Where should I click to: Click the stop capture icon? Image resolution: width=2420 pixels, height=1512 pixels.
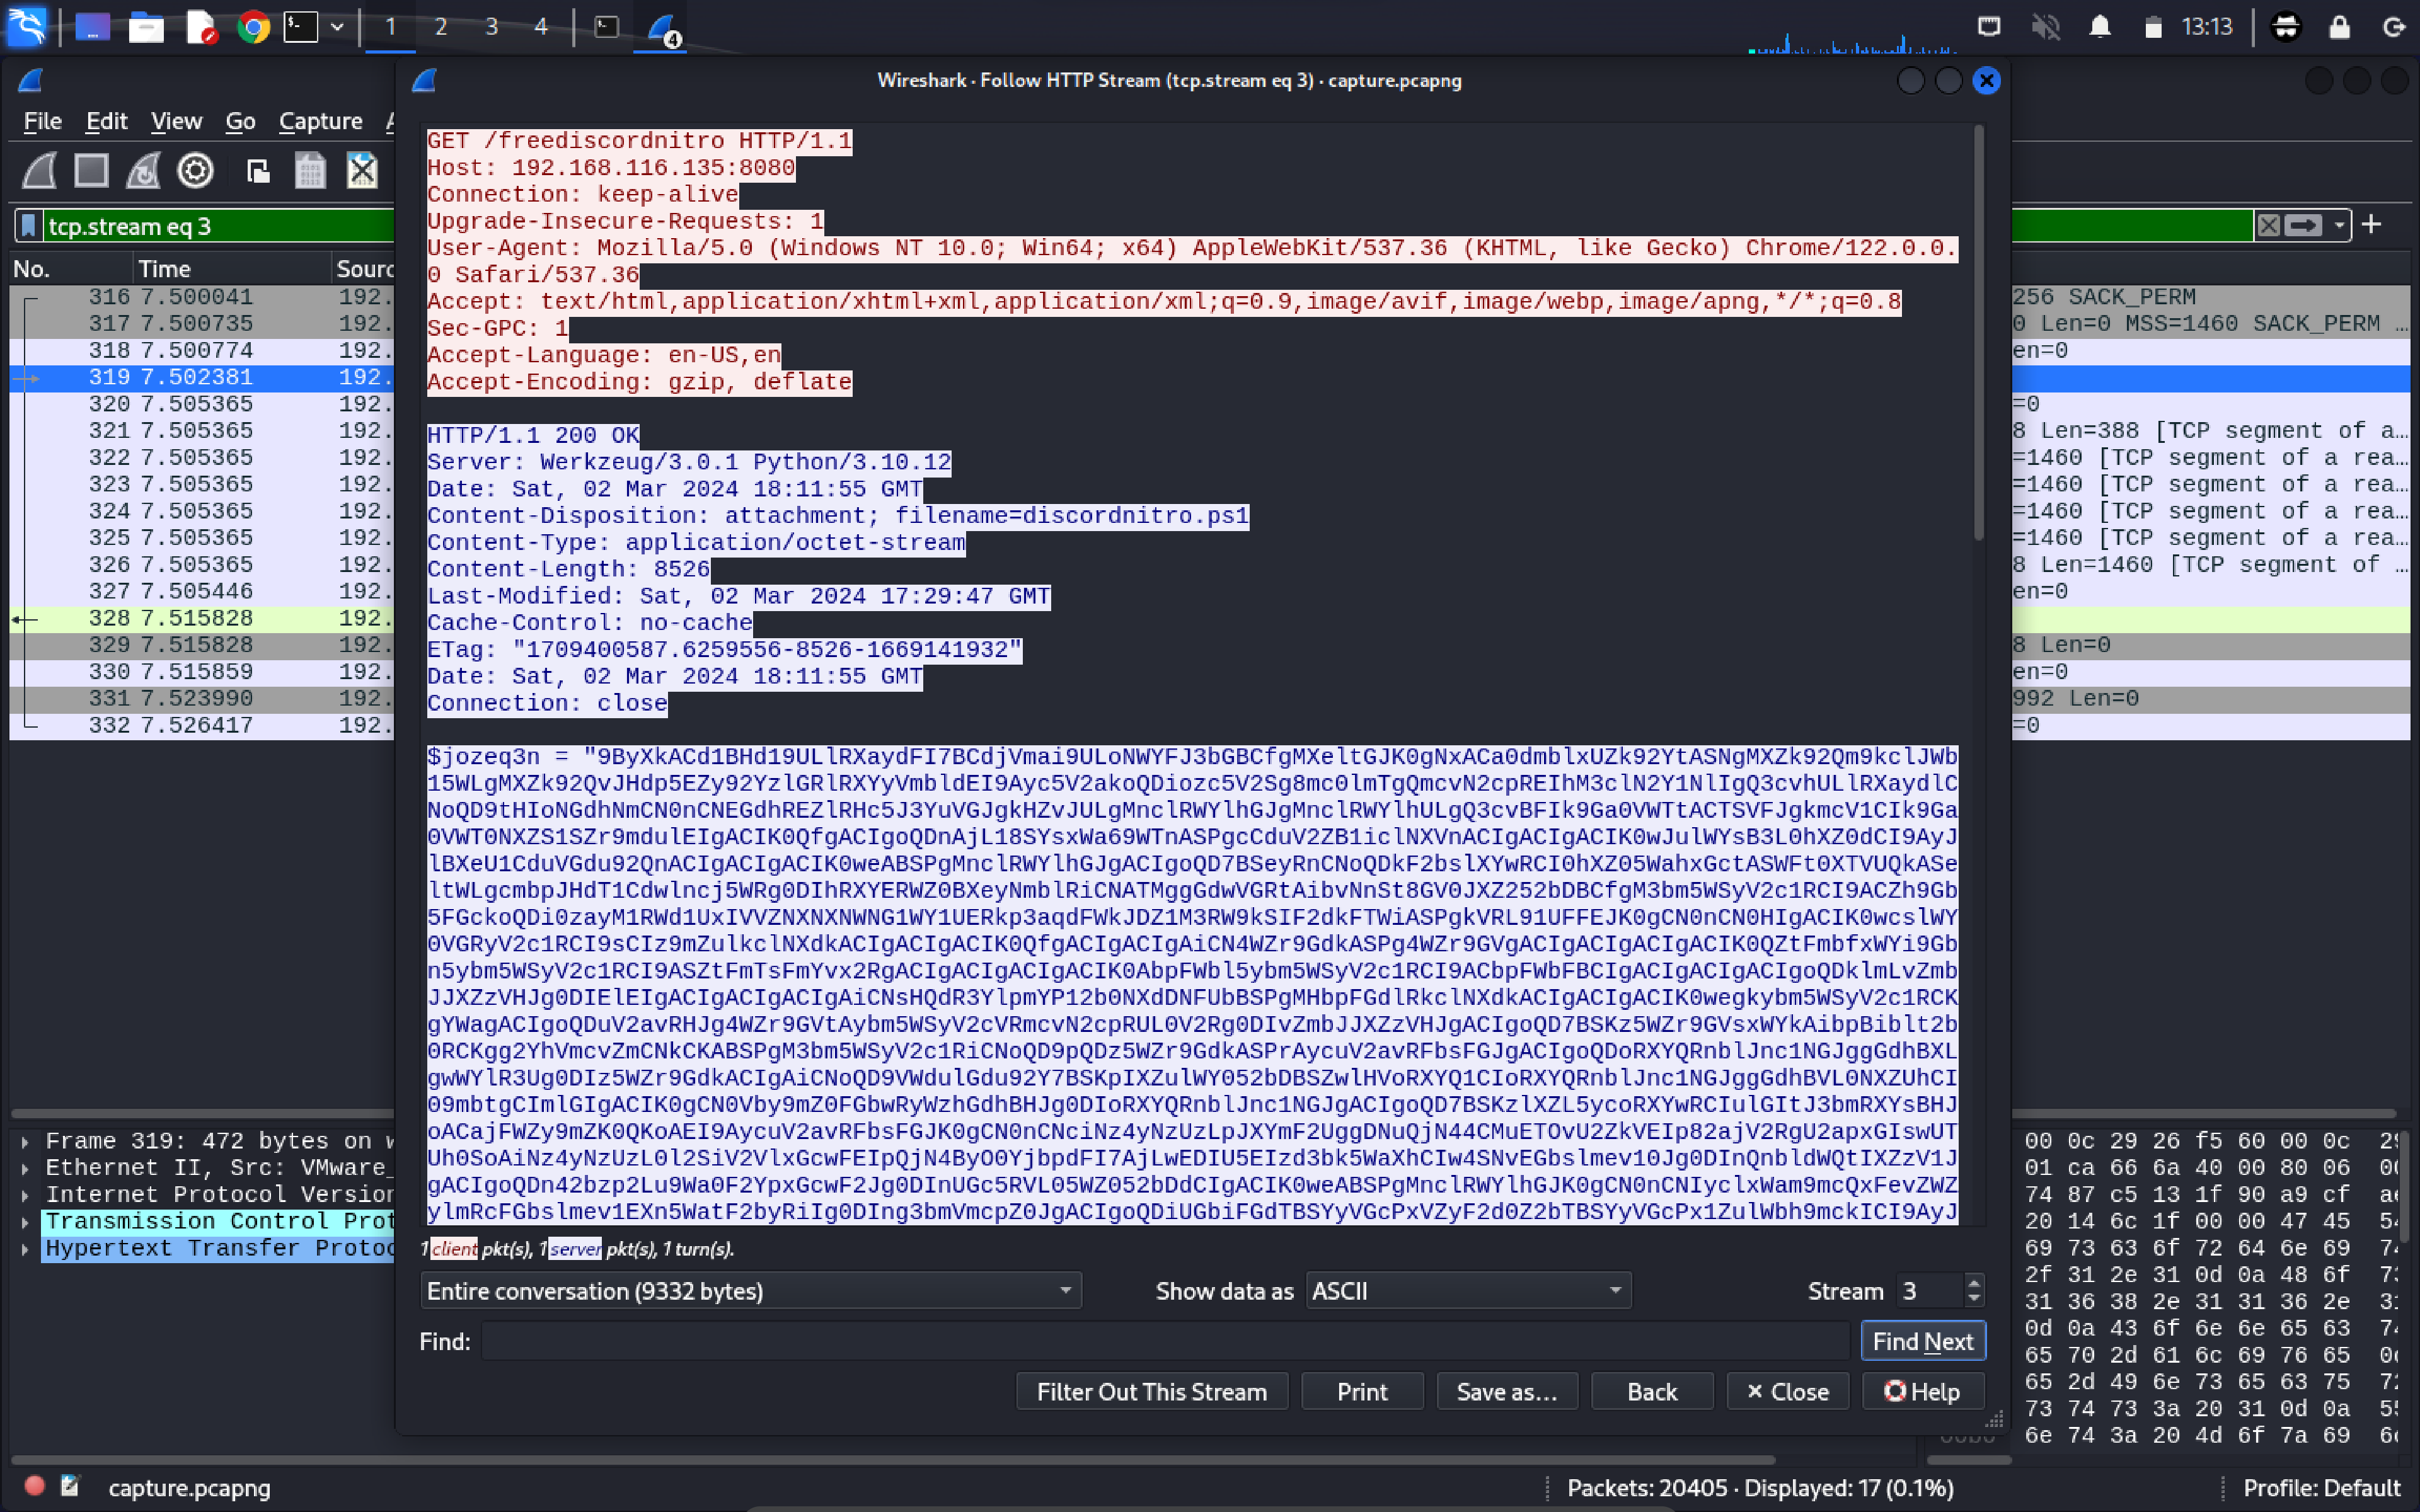(92, 171)
